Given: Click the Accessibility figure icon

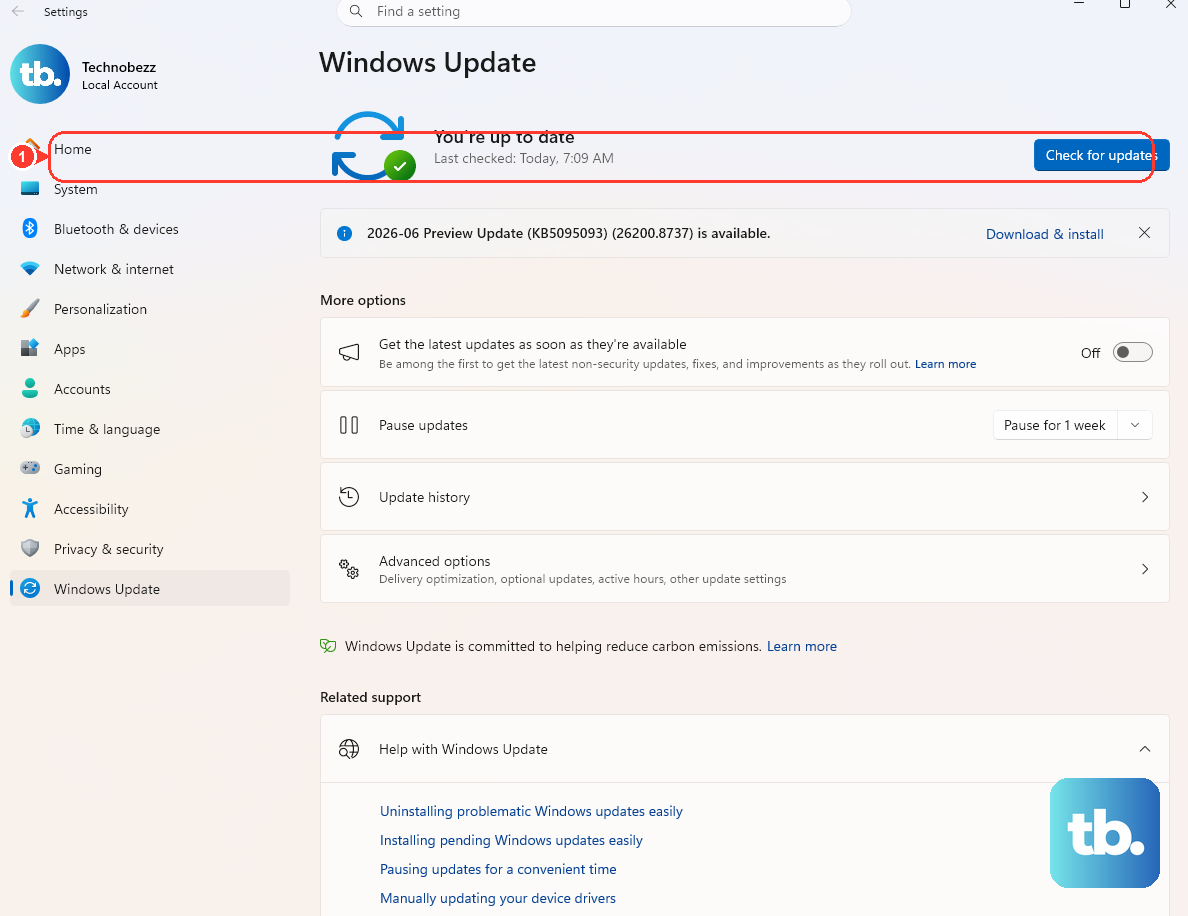Looking at the screenshot, I should (x=30, y=508).
